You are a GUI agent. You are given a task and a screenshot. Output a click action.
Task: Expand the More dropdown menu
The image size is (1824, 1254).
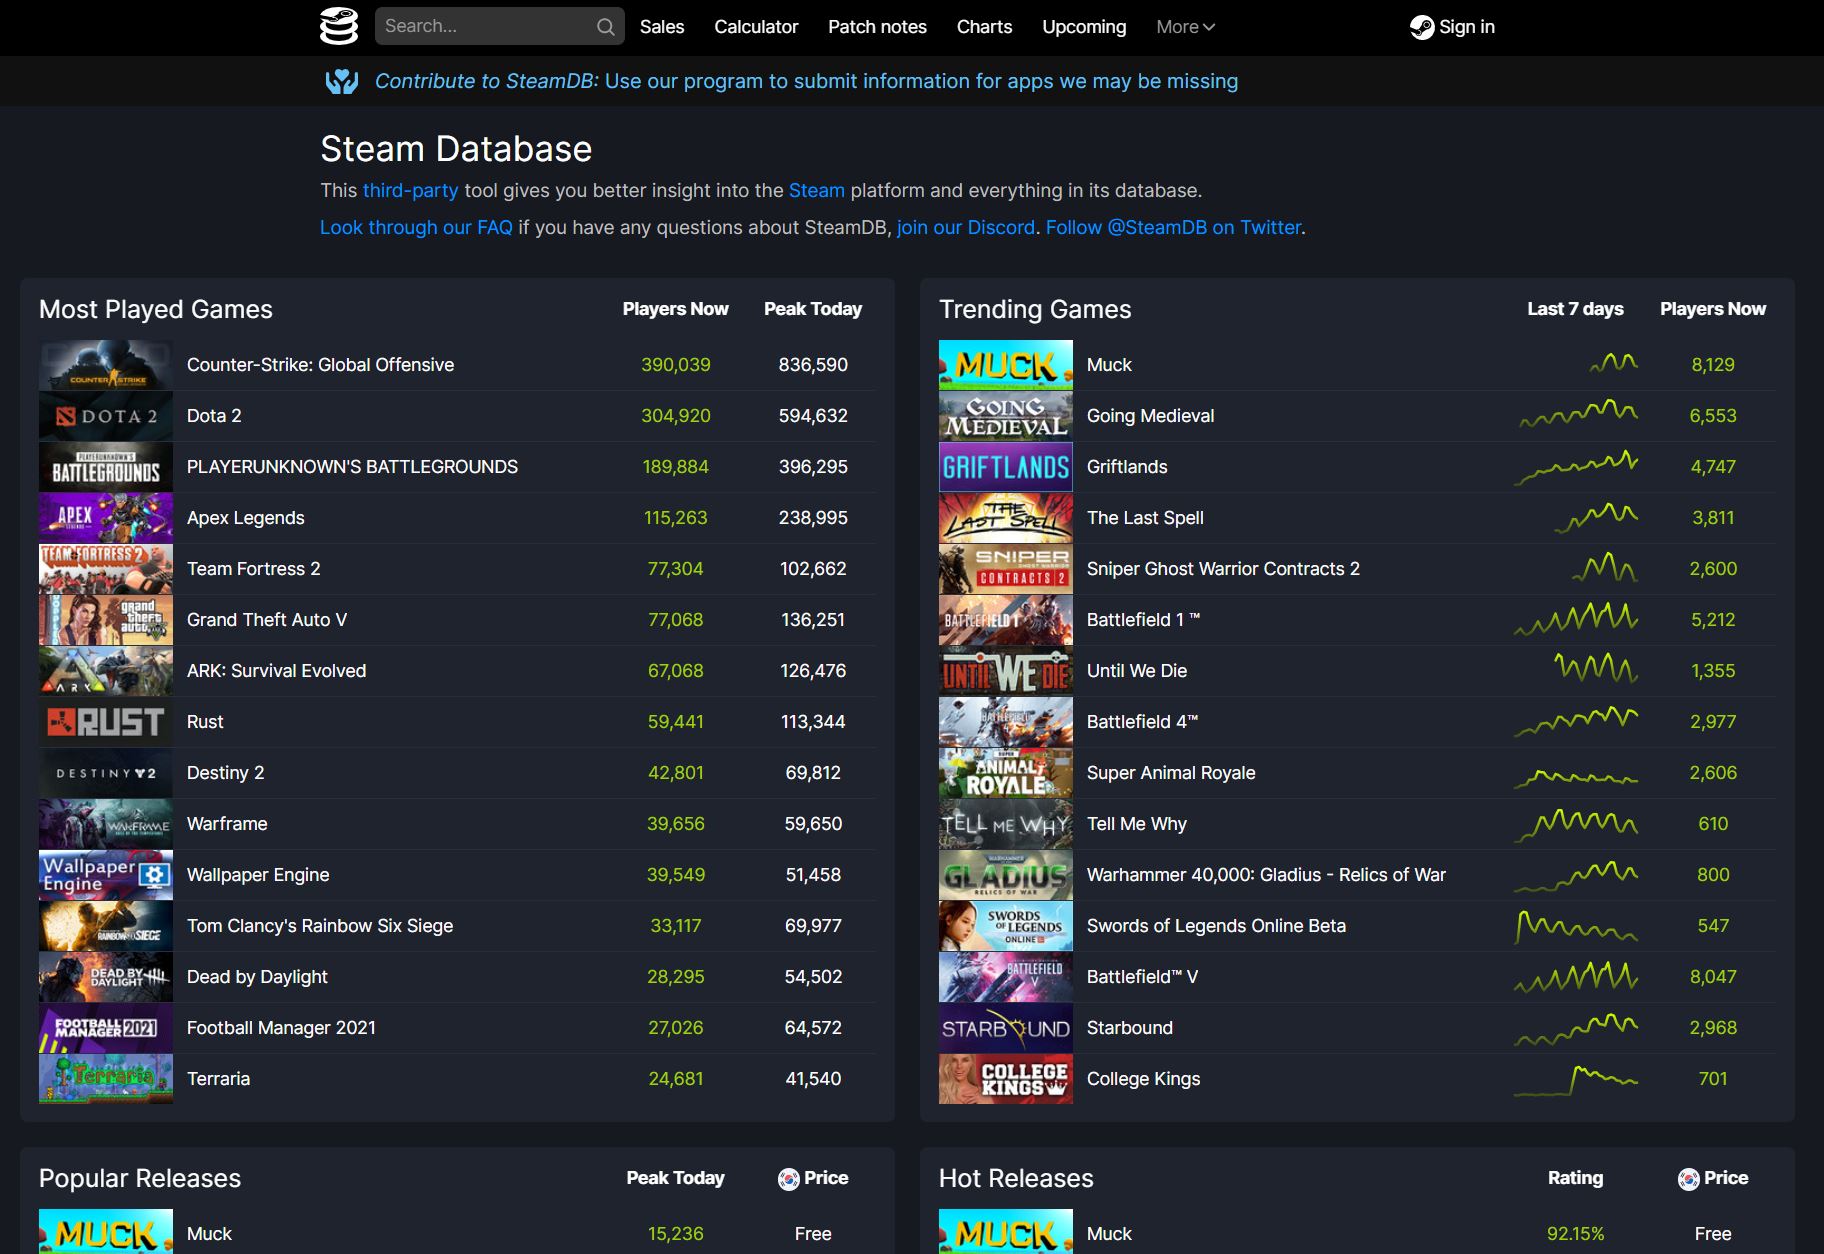1185,27
